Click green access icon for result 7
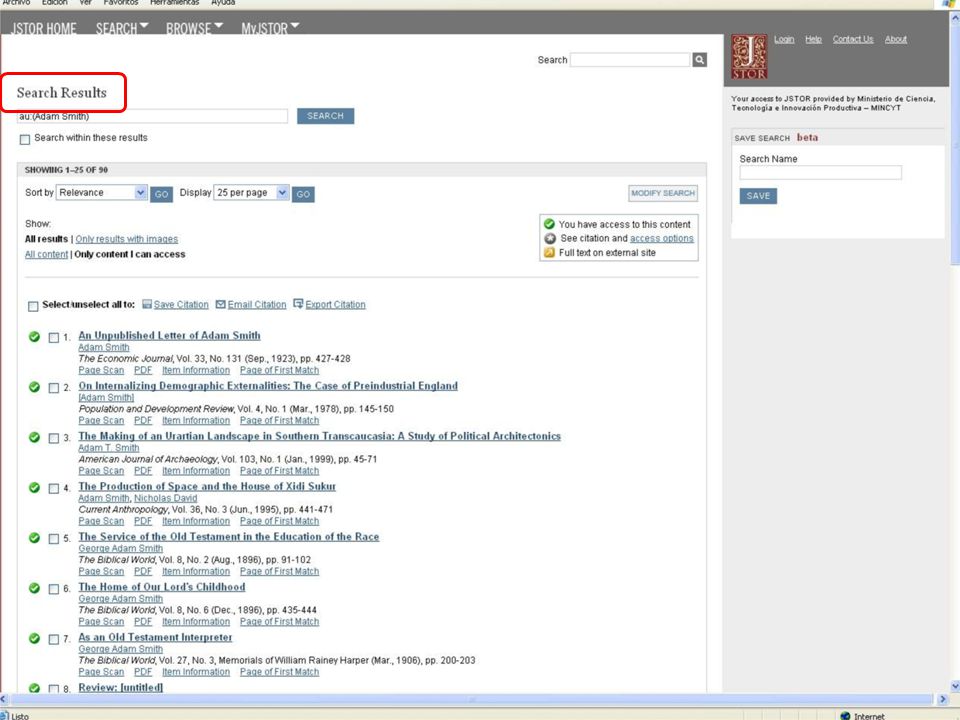 tap(34, 637)
